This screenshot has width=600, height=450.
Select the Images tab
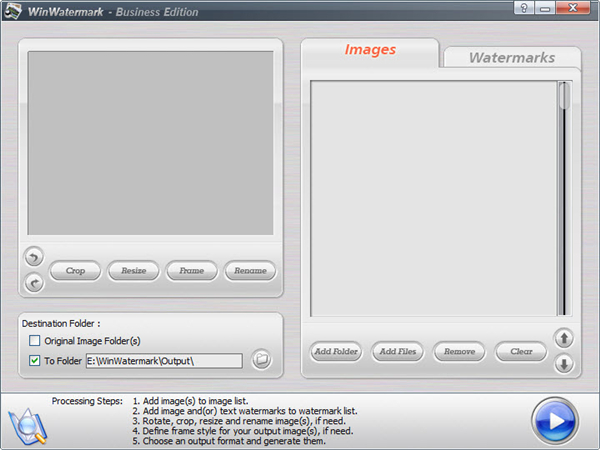370,50
